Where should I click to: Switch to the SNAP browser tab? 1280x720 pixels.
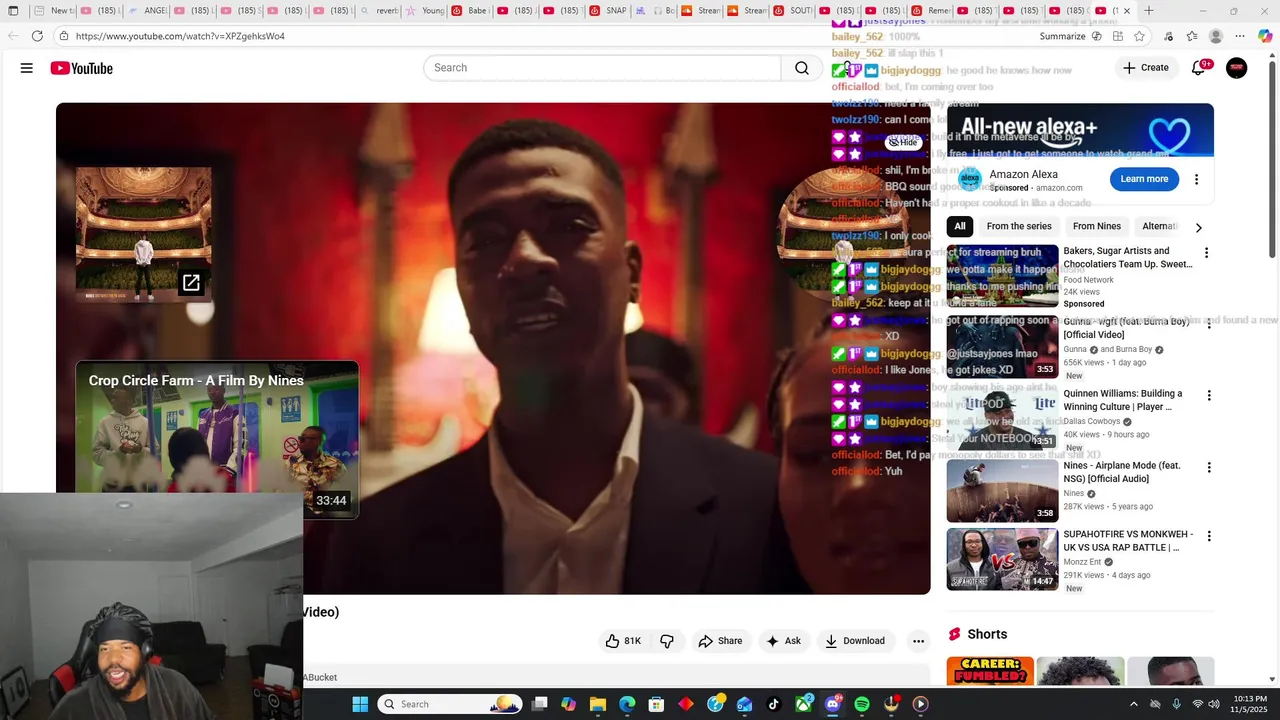pyautogui.click(x=609, y=11)
